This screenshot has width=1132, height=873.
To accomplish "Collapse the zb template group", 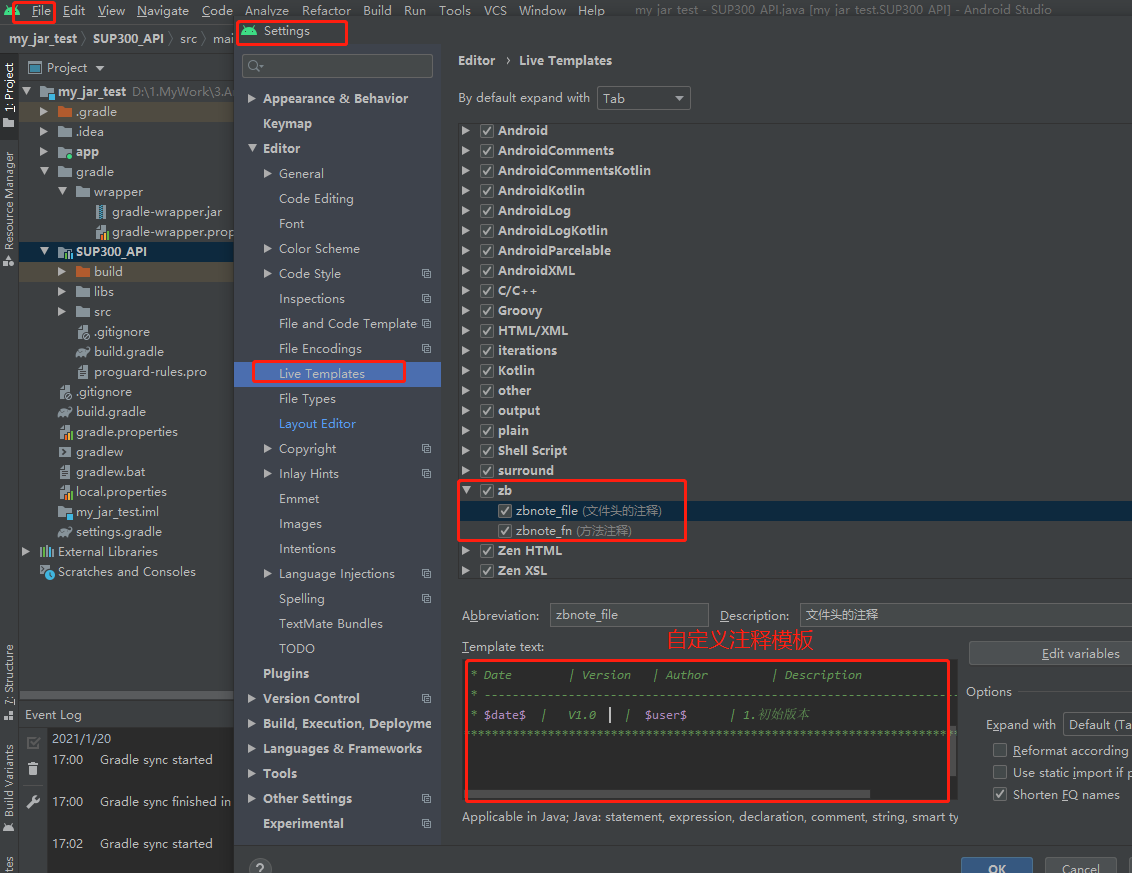I will pos(466,490).
